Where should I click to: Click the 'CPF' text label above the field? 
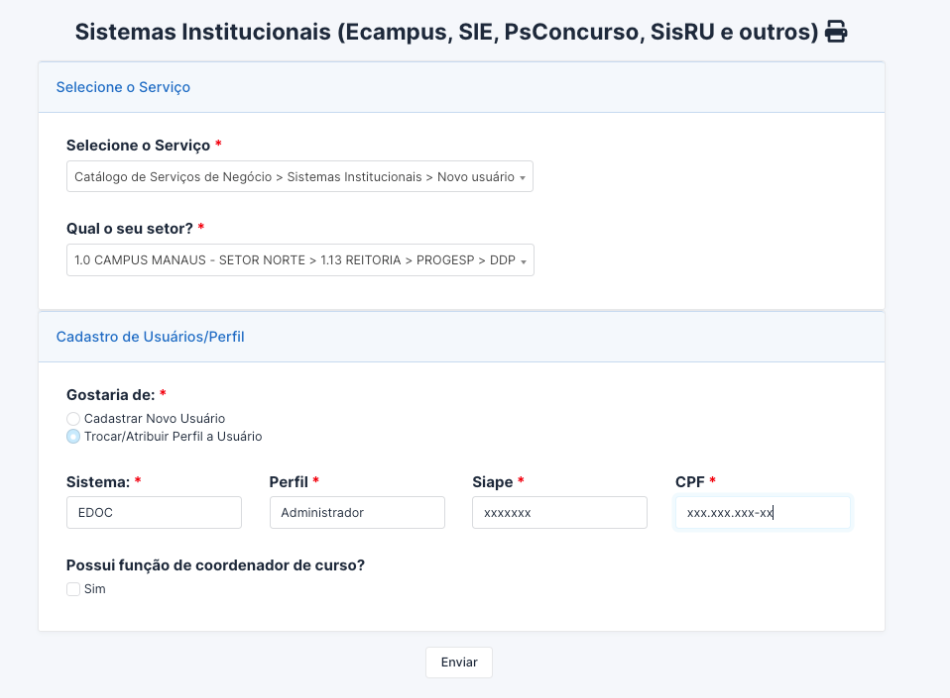(x=690, y=482)
